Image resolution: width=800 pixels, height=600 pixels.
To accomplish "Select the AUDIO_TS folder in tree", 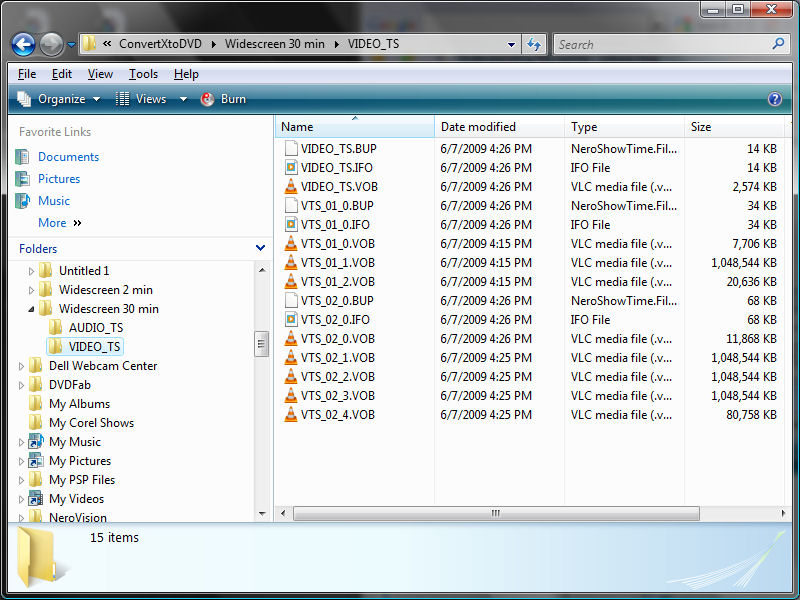I will pos(96,328).
